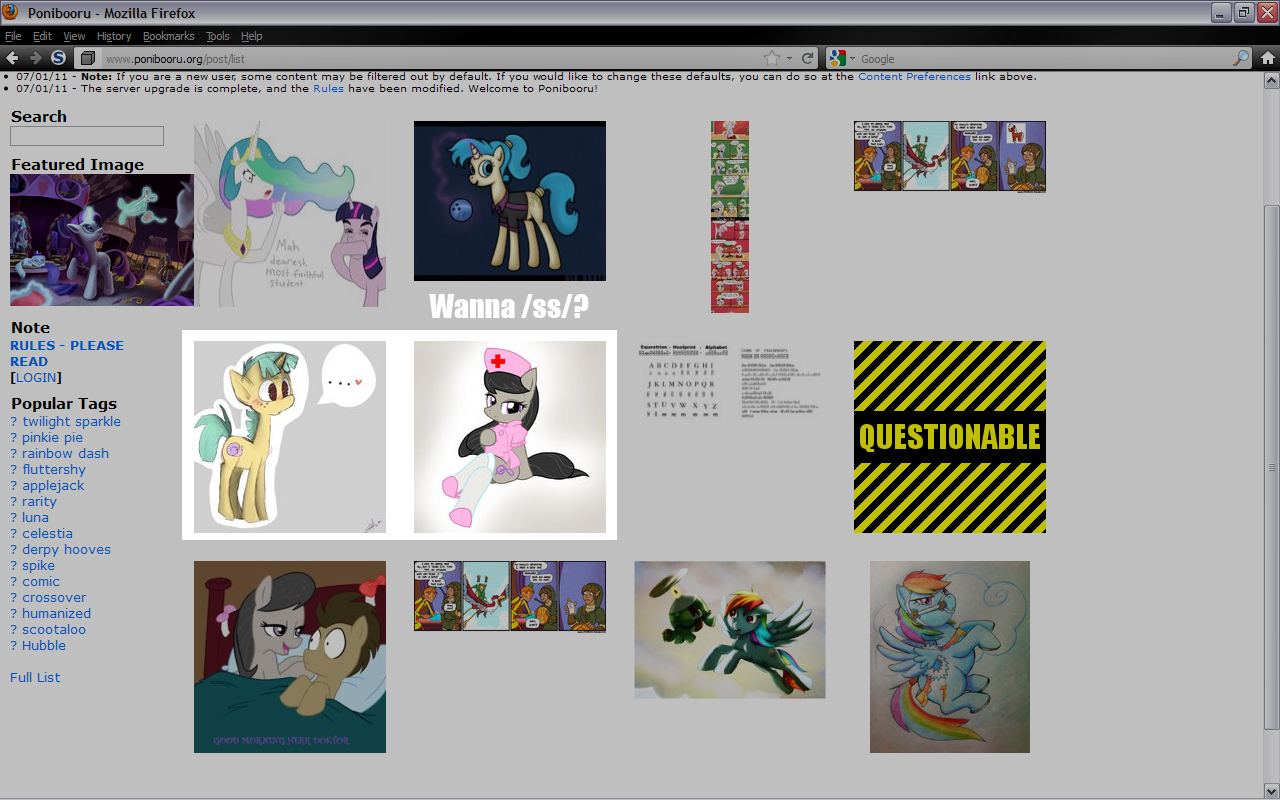Screen dimensions: 1280x800
Task: Click the magnifying glass search icon
Action: click(x=1241, y=58)
